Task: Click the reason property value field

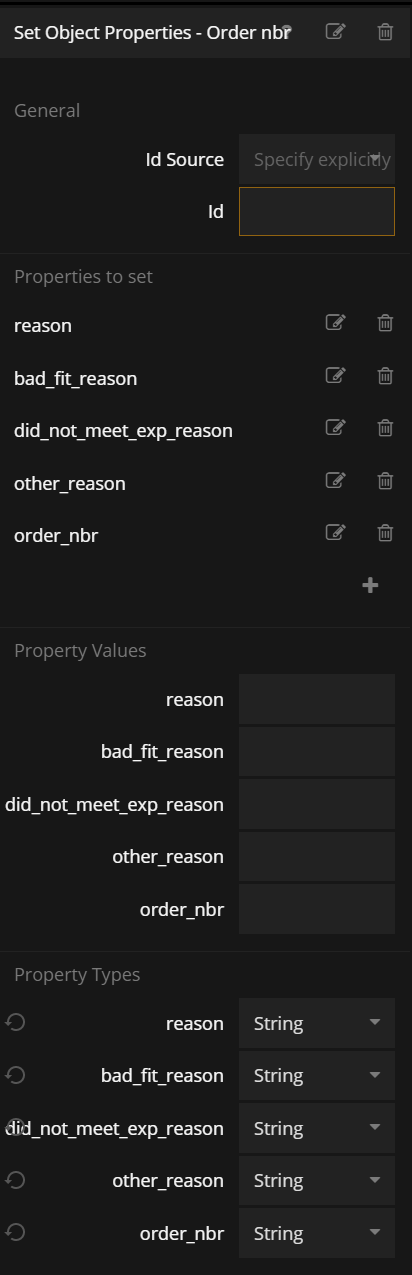Action: (x=317, y=699)
